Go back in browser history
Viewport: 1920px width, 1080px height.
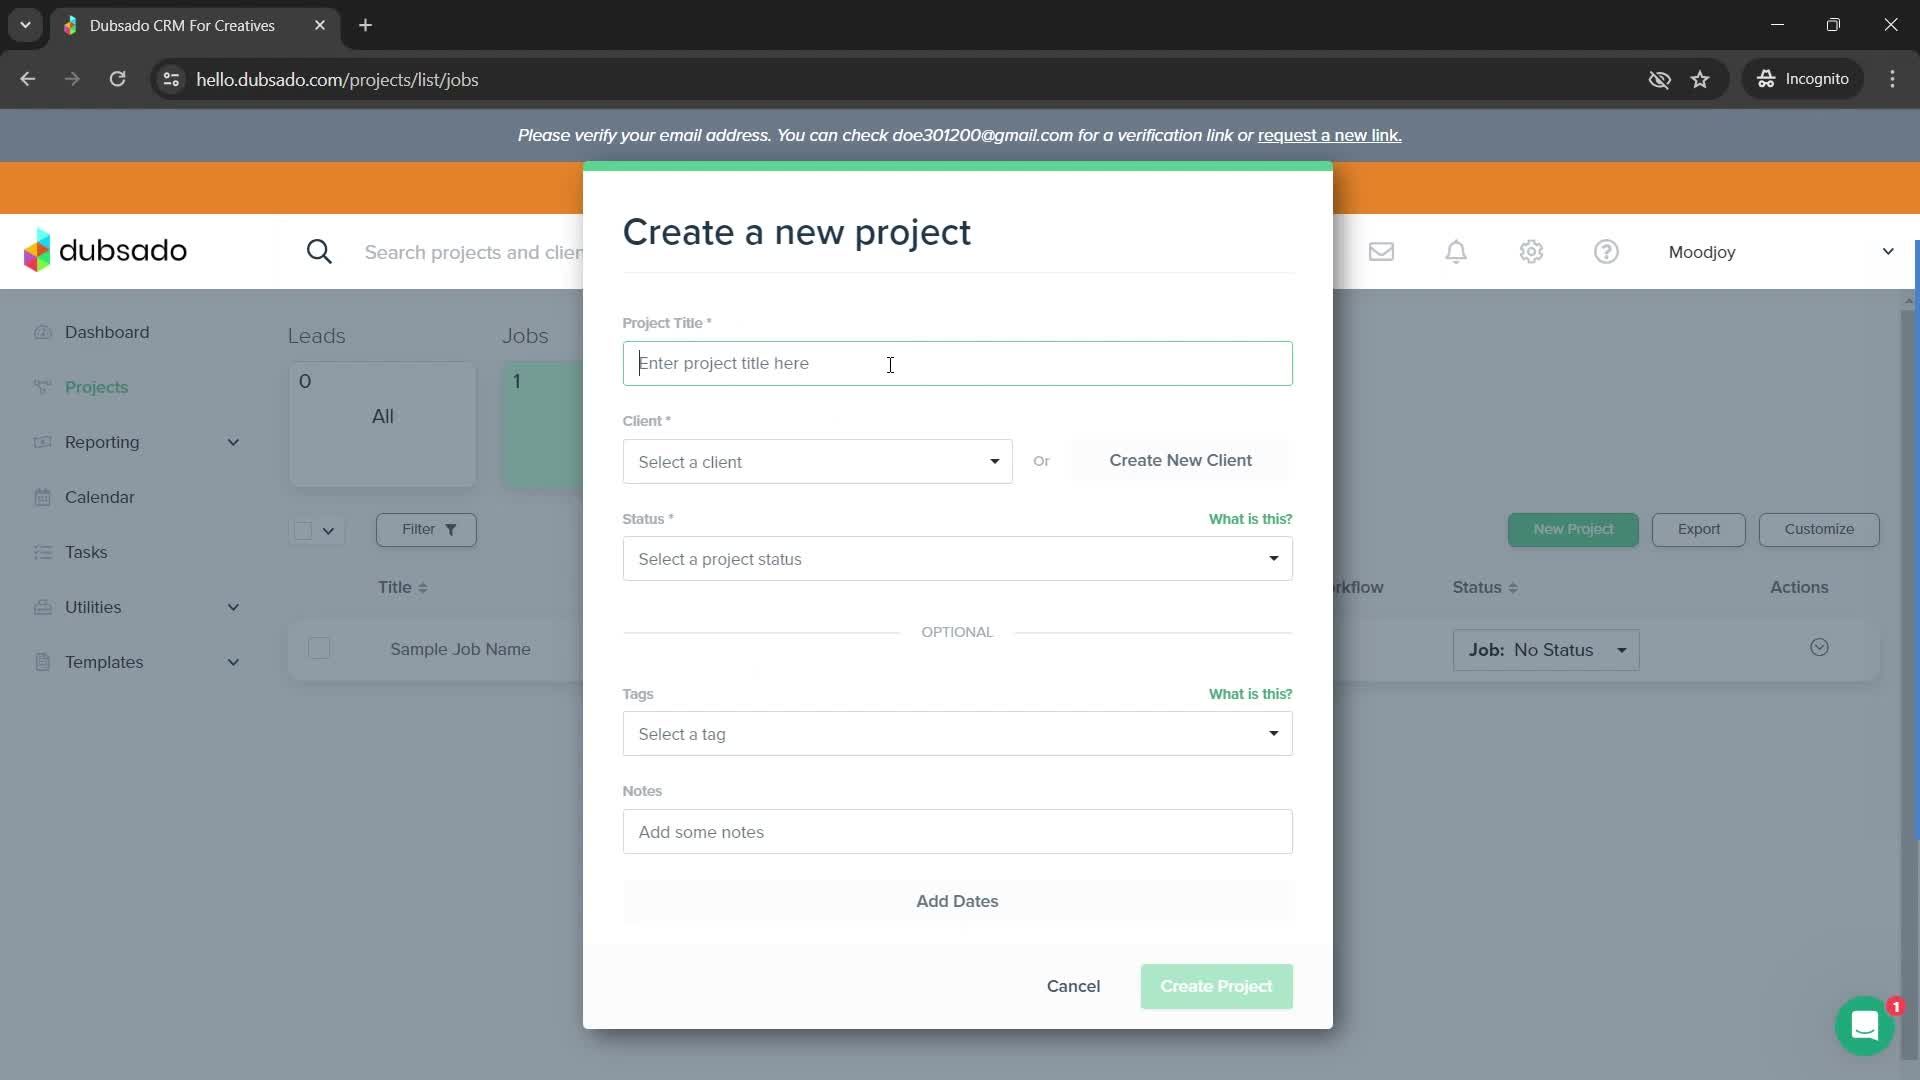pyautogui.click(x=28, y=79)
